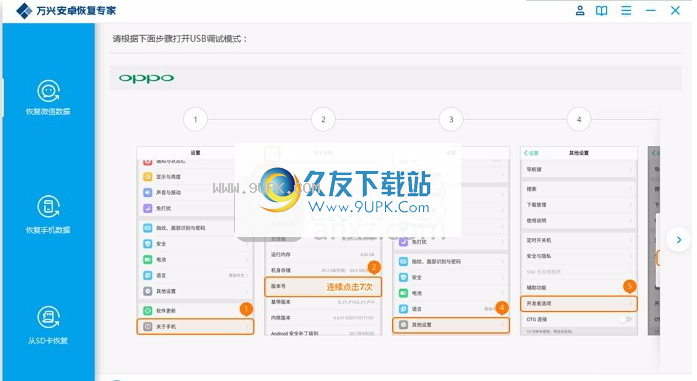The width and height of the screenshot is (697, 381).
Task: Minimize the 万兴安卓恢复专家 window
Action: 651,10
